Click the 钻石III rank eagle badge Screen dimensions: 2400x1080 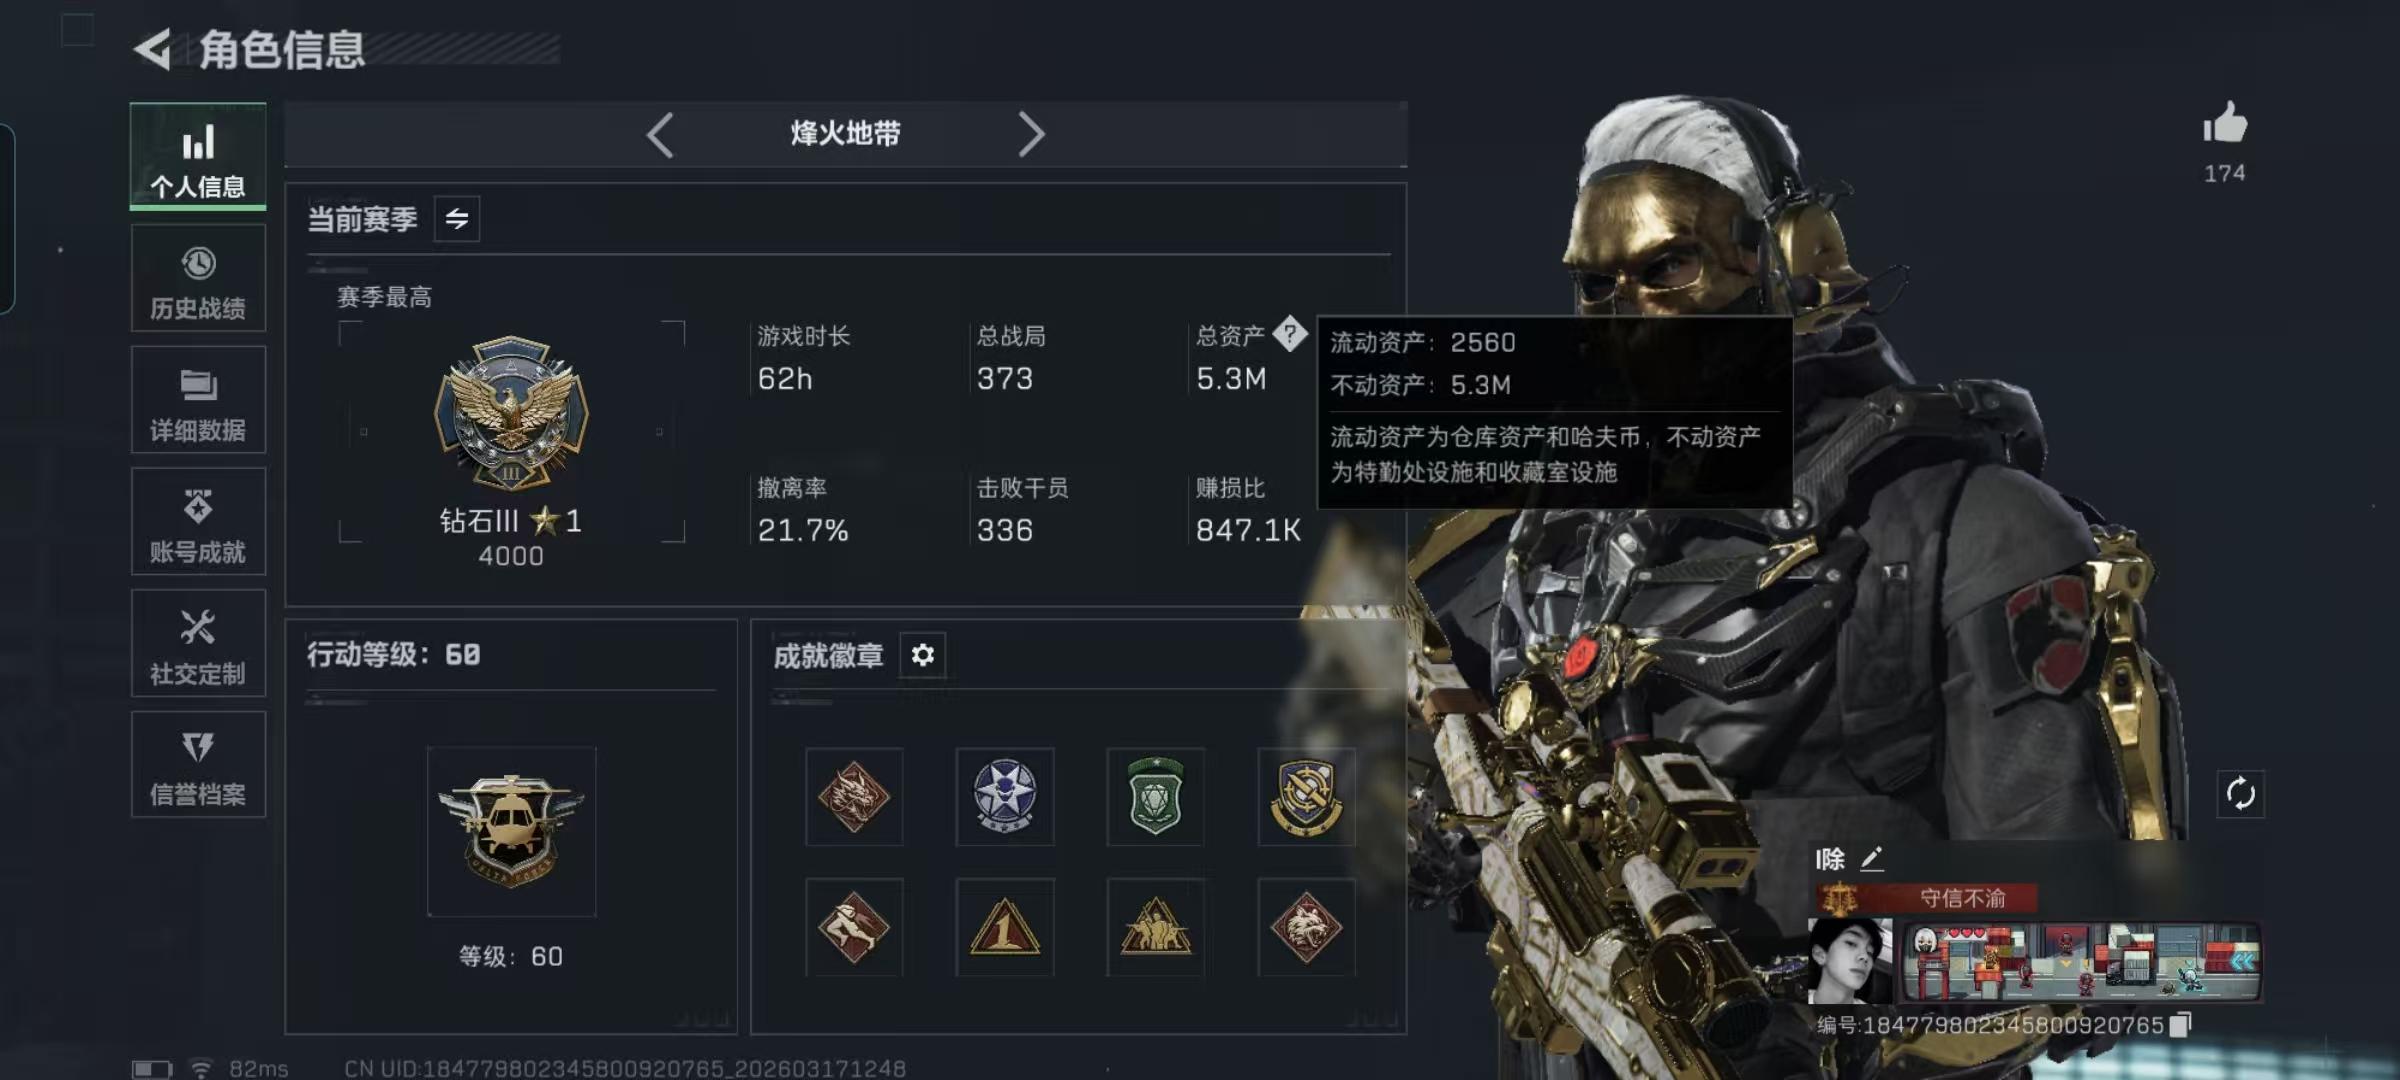click(x=511, y=413)
